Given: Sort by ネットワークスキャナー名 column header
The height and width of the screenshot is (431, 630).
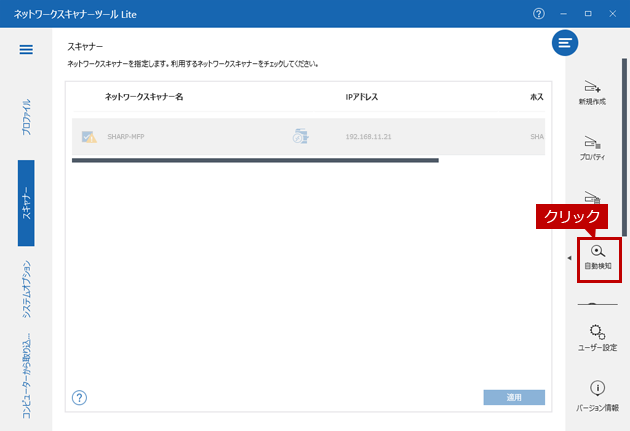Looking at the screenshot, I should click(144, 97).
